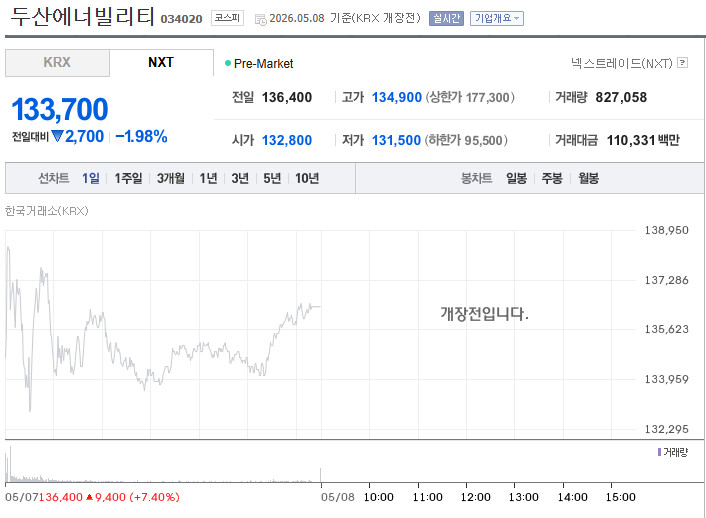Show the 1년 line chart
The width and height of the screenshot is (706, 518).
coord(208,178)
